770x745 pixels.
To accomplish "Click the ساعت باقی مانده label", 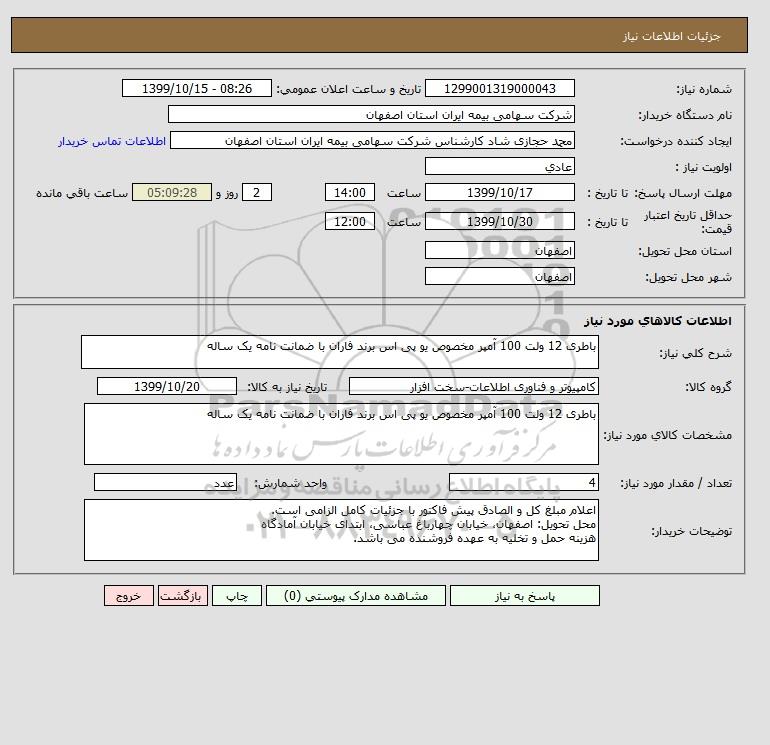I will tap(82, 193).
